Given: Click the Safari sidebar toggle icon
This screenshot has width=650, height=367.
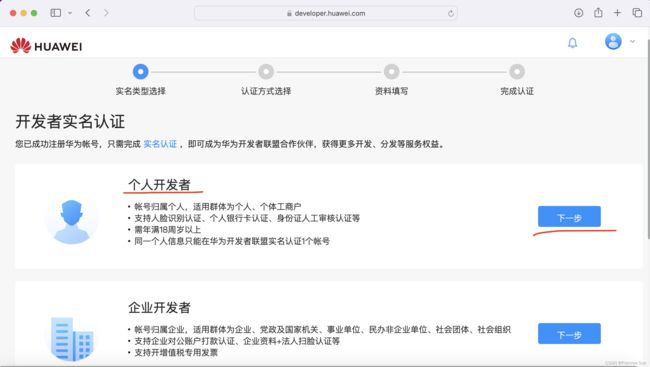Looking at the screenshot, I should [x=56, y=13].
